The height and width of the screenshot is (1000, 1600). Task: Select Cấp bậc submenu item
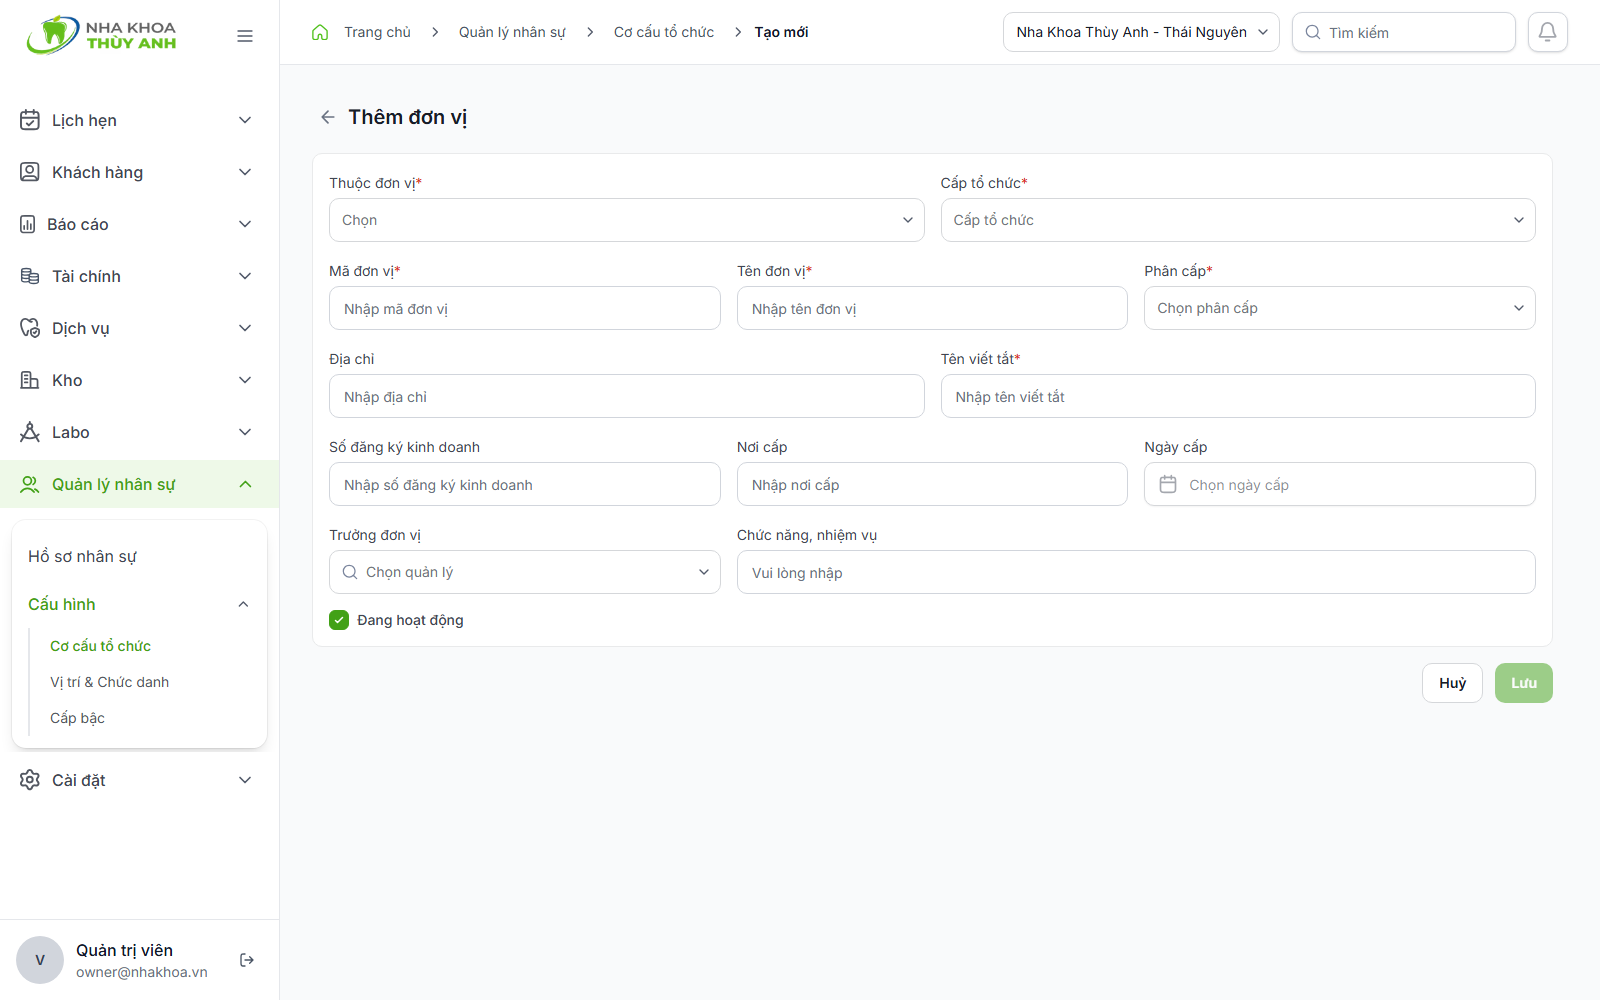(x=77, y=718)
